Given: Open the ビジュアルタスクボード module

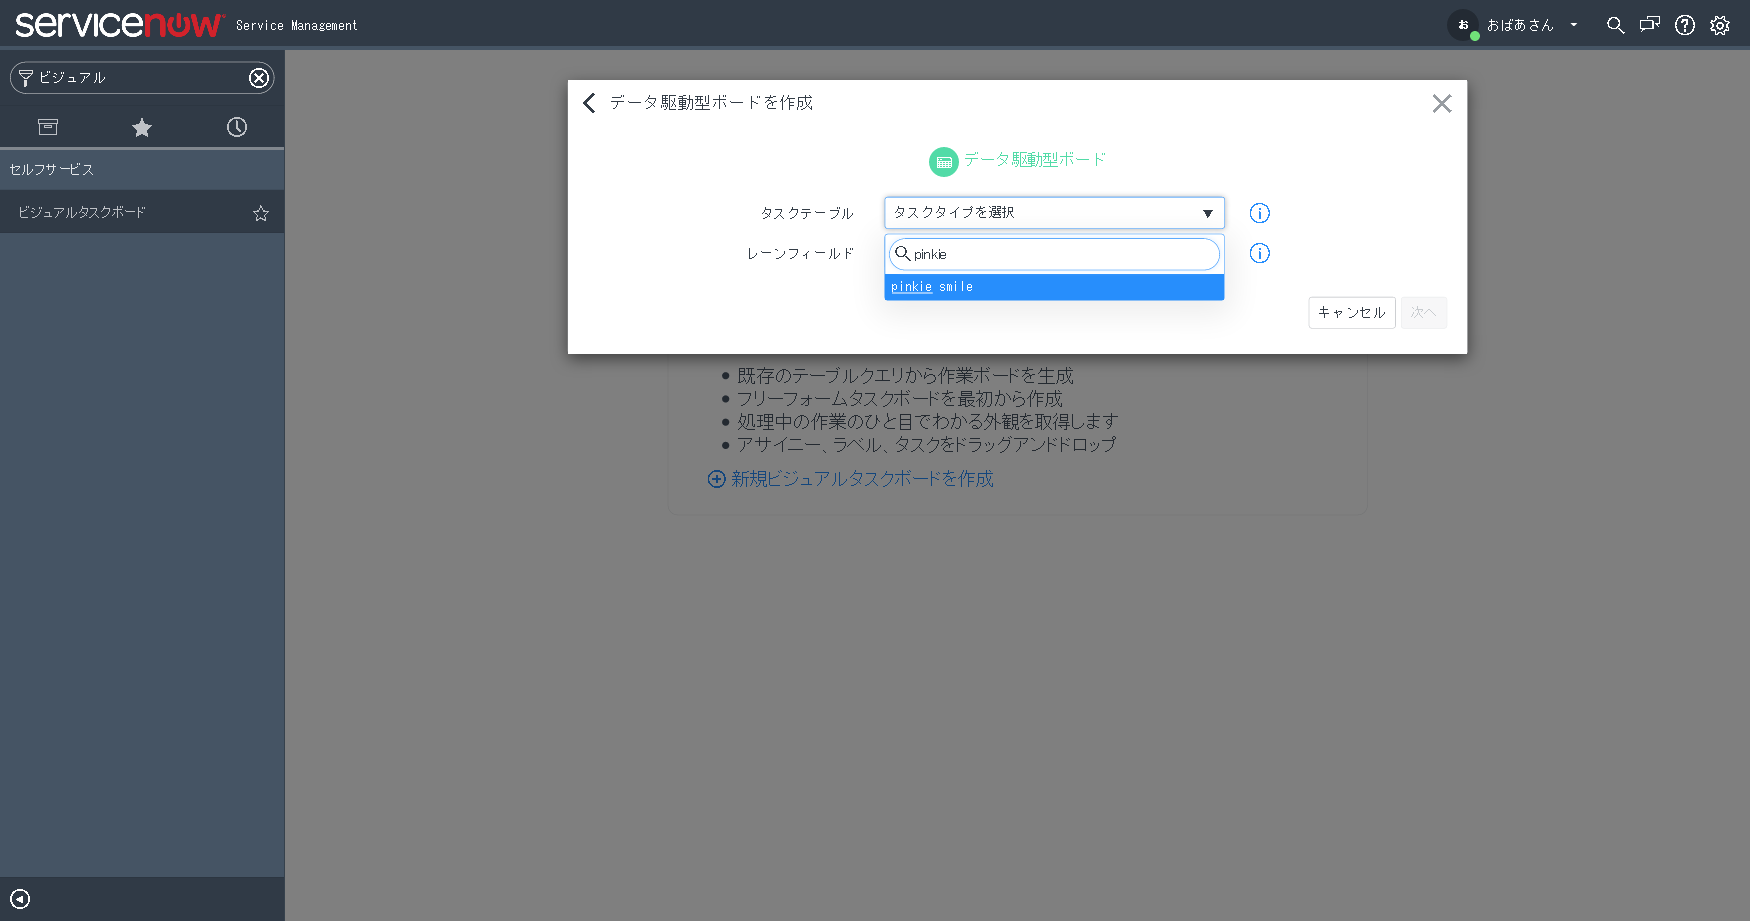Looking at the screenshot, I should tap(80, 212).
